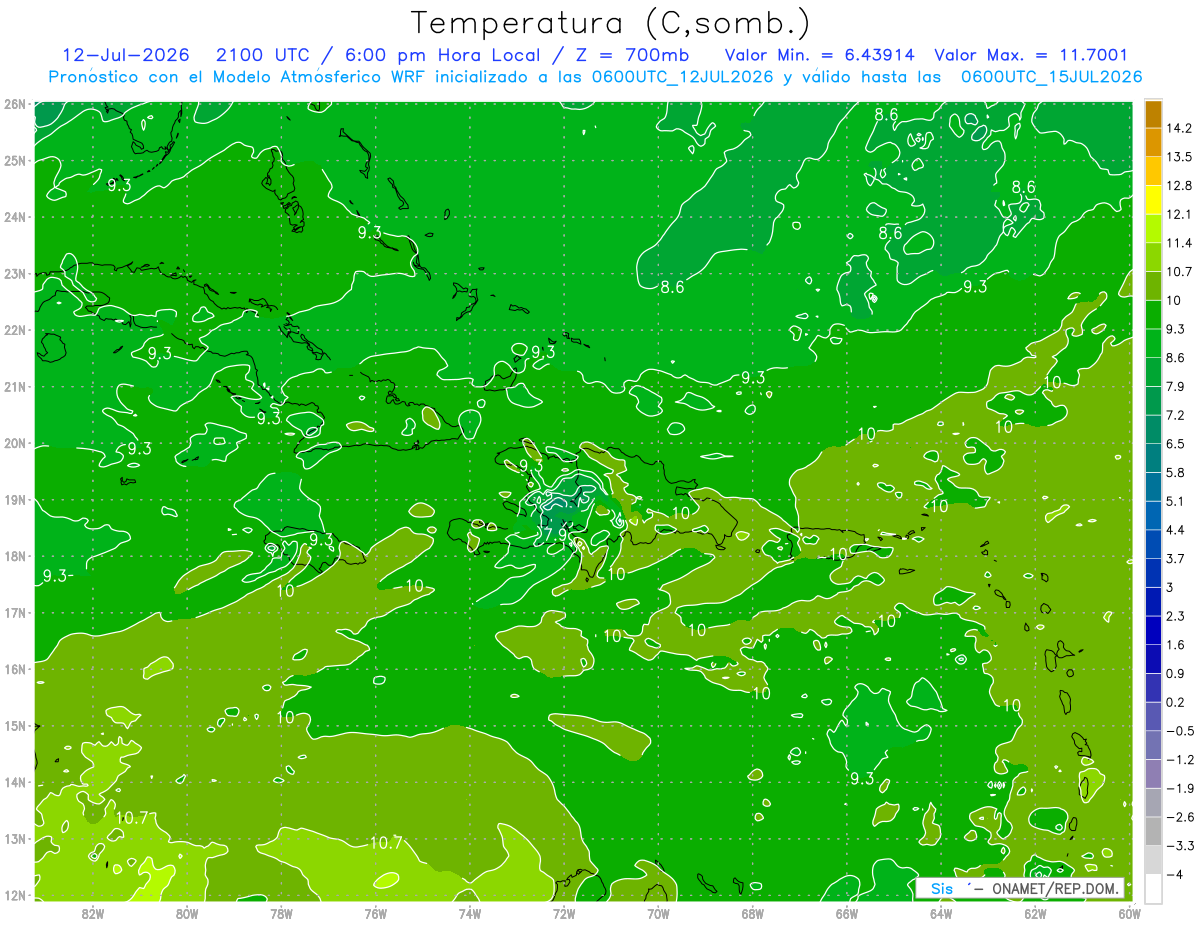The height and width of the screenshot is (927, 1200).
Task: Click the 26N latitude axis label
Action: tap(15, 104)
